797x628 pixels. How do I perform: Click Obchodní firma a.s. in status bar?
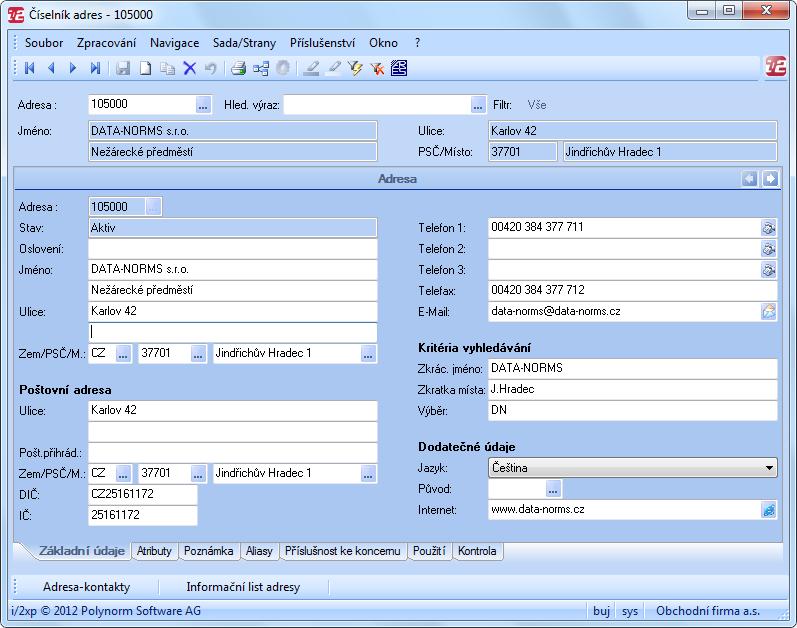(708, 611)
